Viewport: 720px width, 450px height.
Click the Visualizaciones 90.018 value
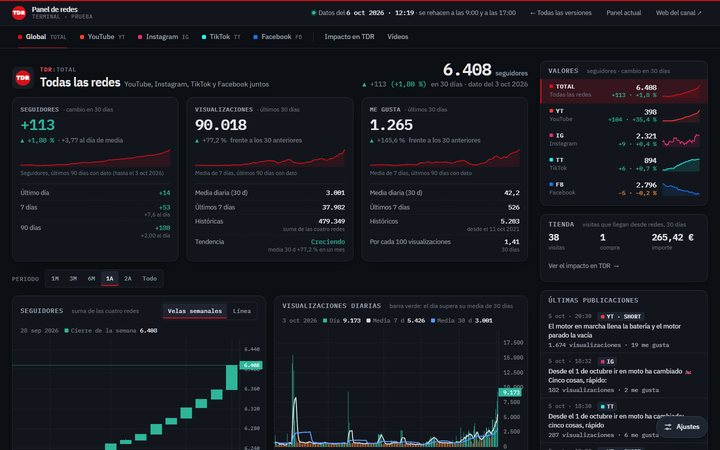(x=221, y=125)
